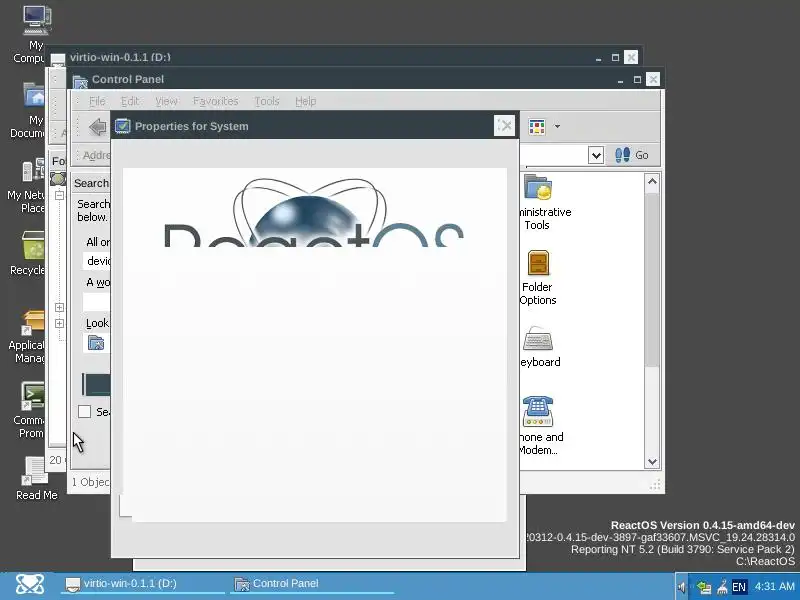The height and width of the screenshot is (600, 800).
Task: Click the Control Panel vertical scrollbar thumb
Action: click(652, 280)
